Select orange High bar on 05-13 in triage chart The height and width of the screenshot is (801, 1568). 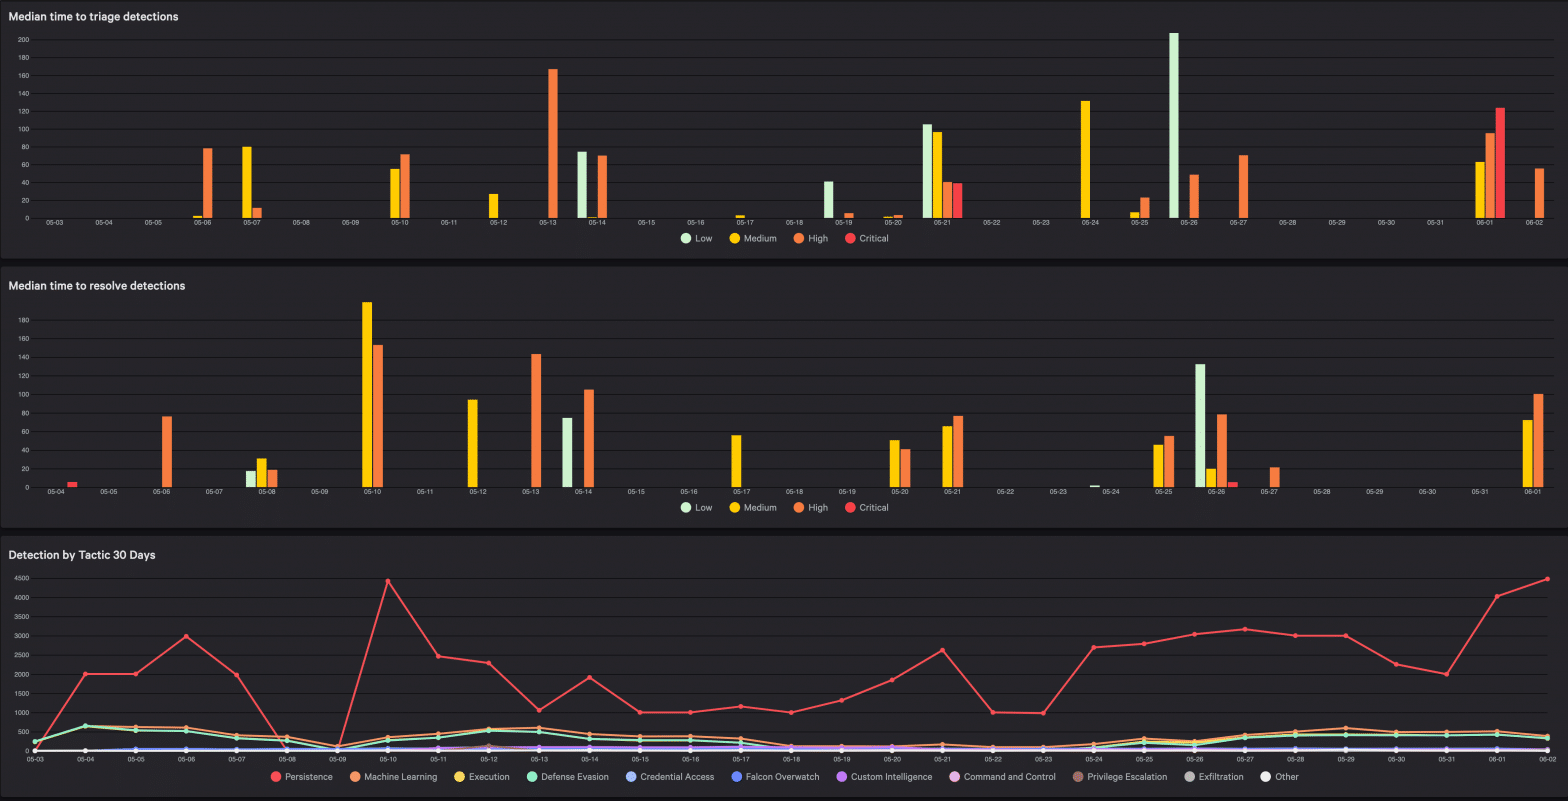tap(553, 143)
